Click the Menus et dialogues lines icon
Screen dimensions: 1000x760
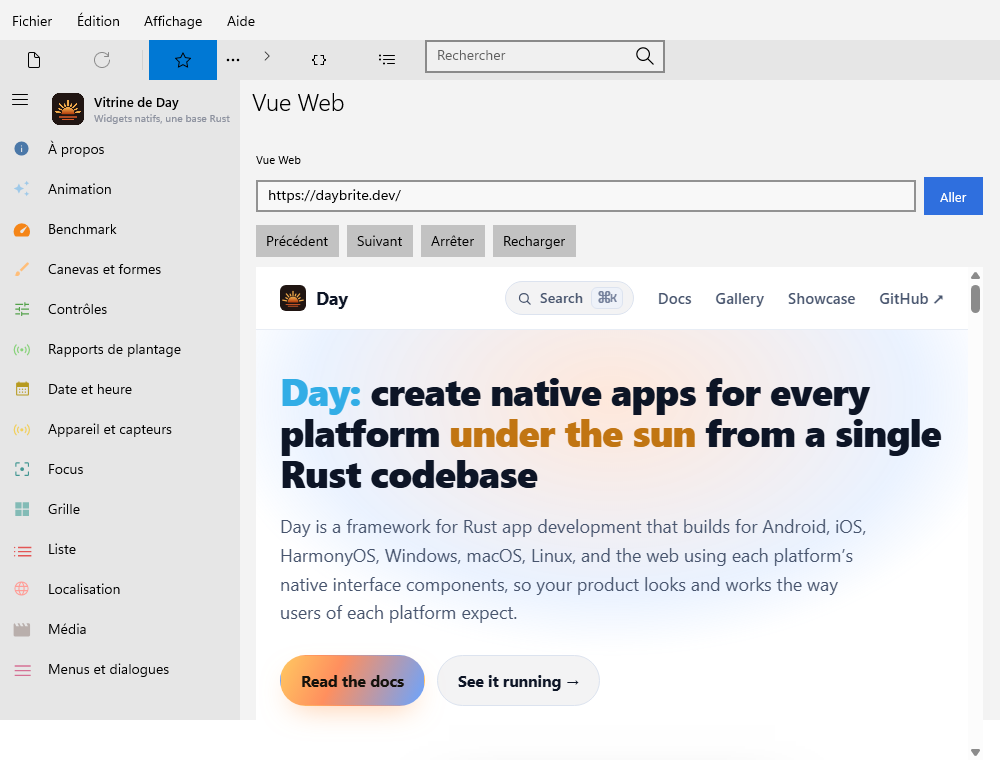click(x=22, y=670)
